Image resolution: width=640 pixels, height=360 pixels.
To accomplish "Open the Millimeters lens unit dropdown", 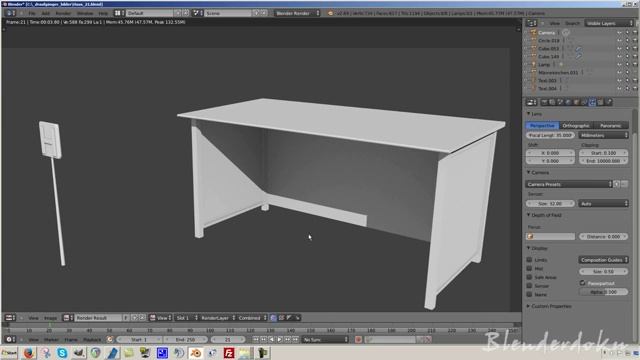I will [603, 135].
